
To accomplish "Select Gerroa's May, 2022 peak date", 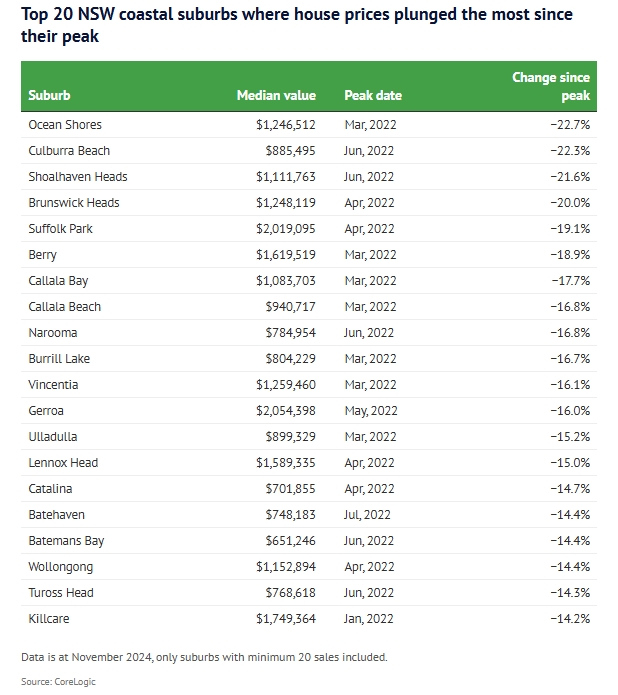I will click(371, 411).
